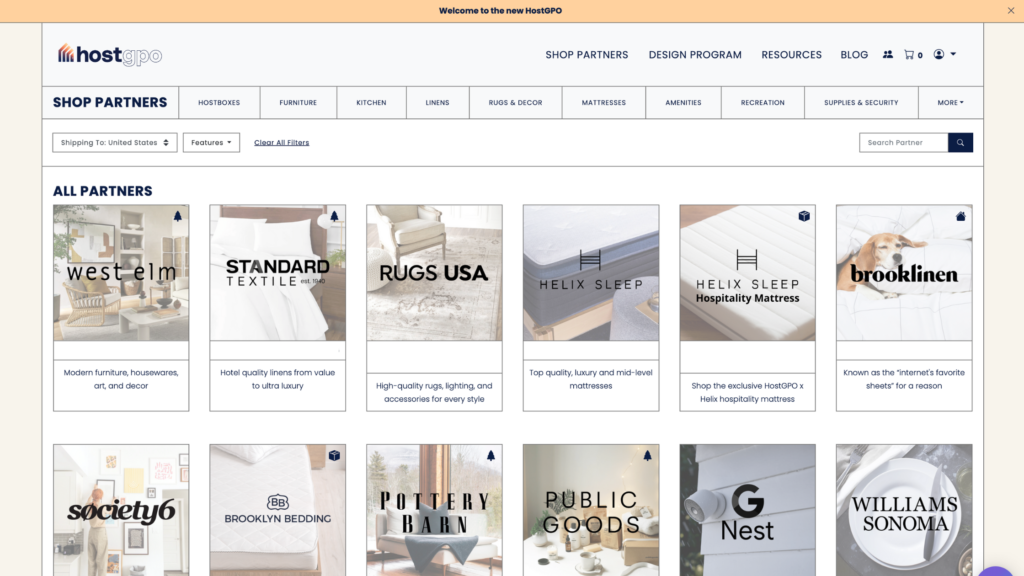Select the Rugs & Decor category tab
Screen dimensions: 1024x576
515,103
